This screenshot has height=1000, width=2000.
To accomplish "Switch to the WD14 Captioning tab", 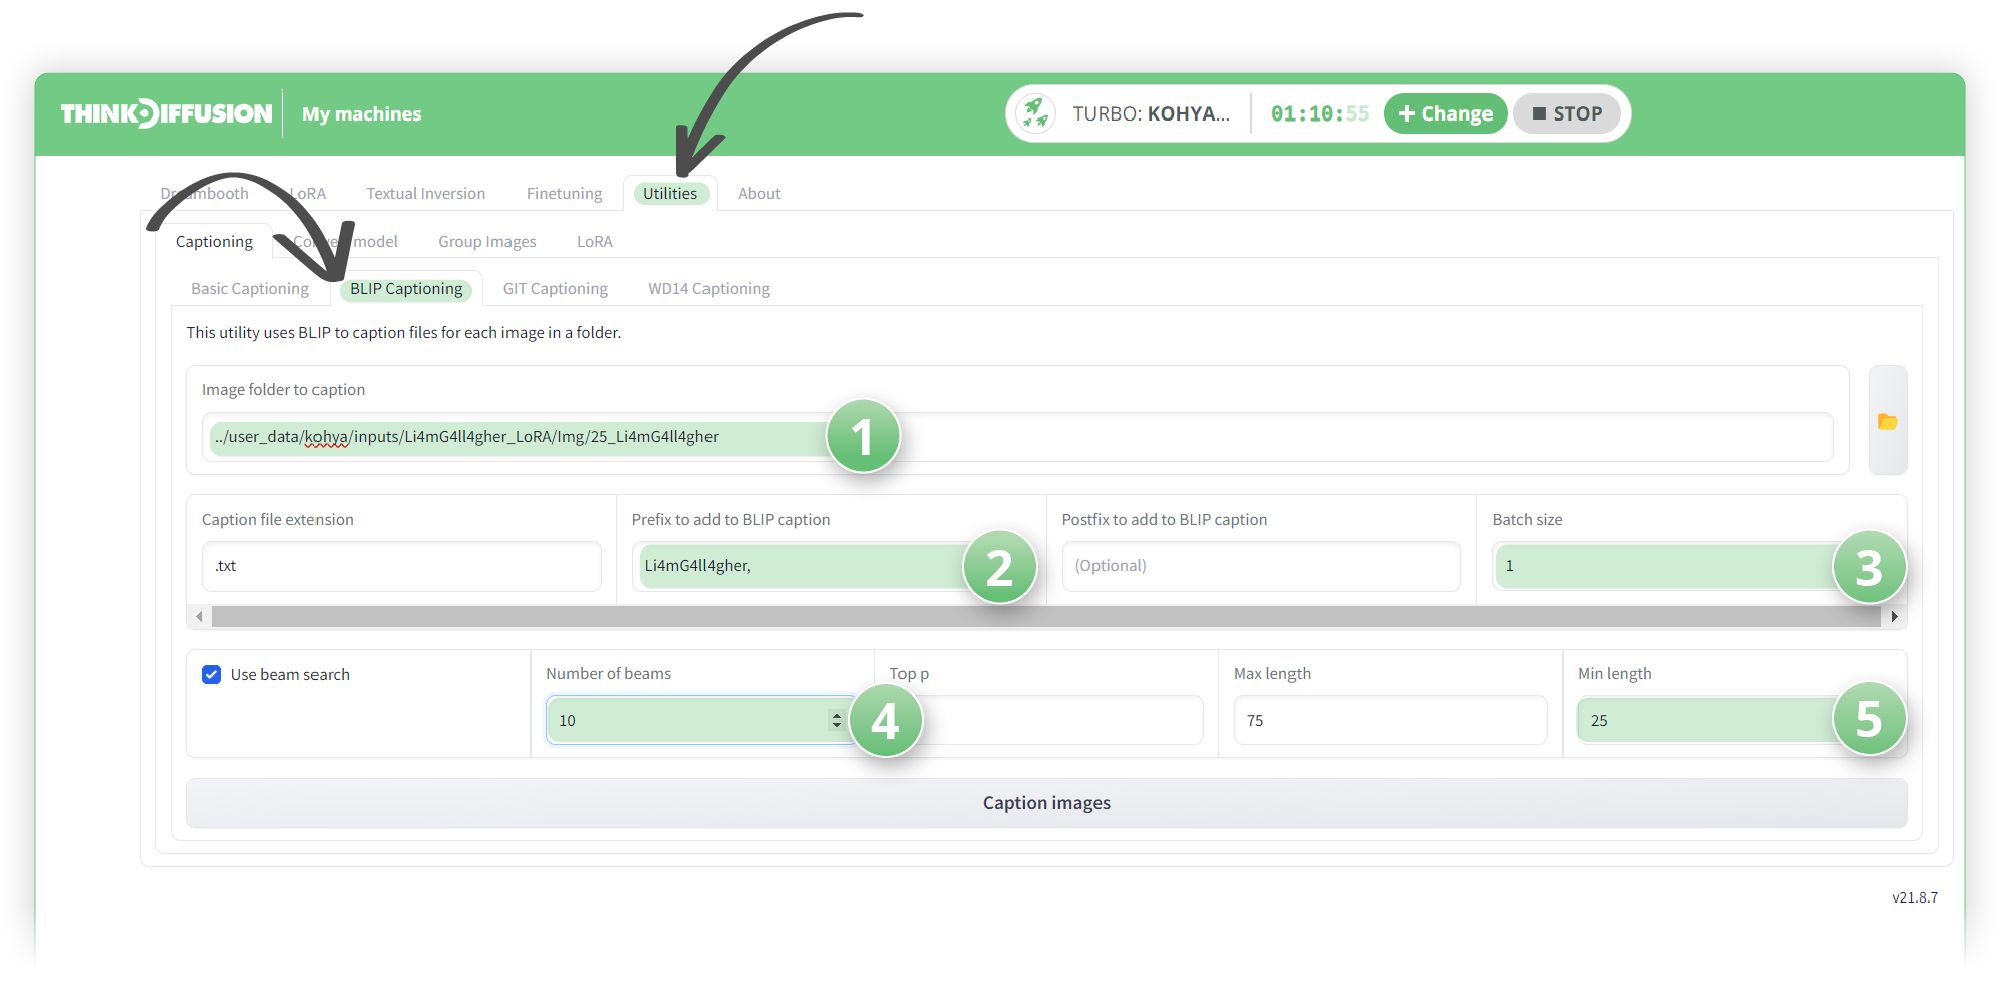I will [709, 288].
